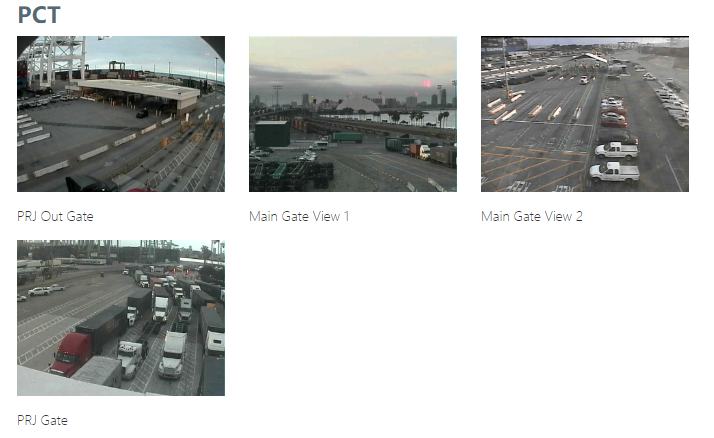Screen dimensions: 714x438
Task: Click the white dome in Main Gate View 1
Action: click(x=357, y=105)
